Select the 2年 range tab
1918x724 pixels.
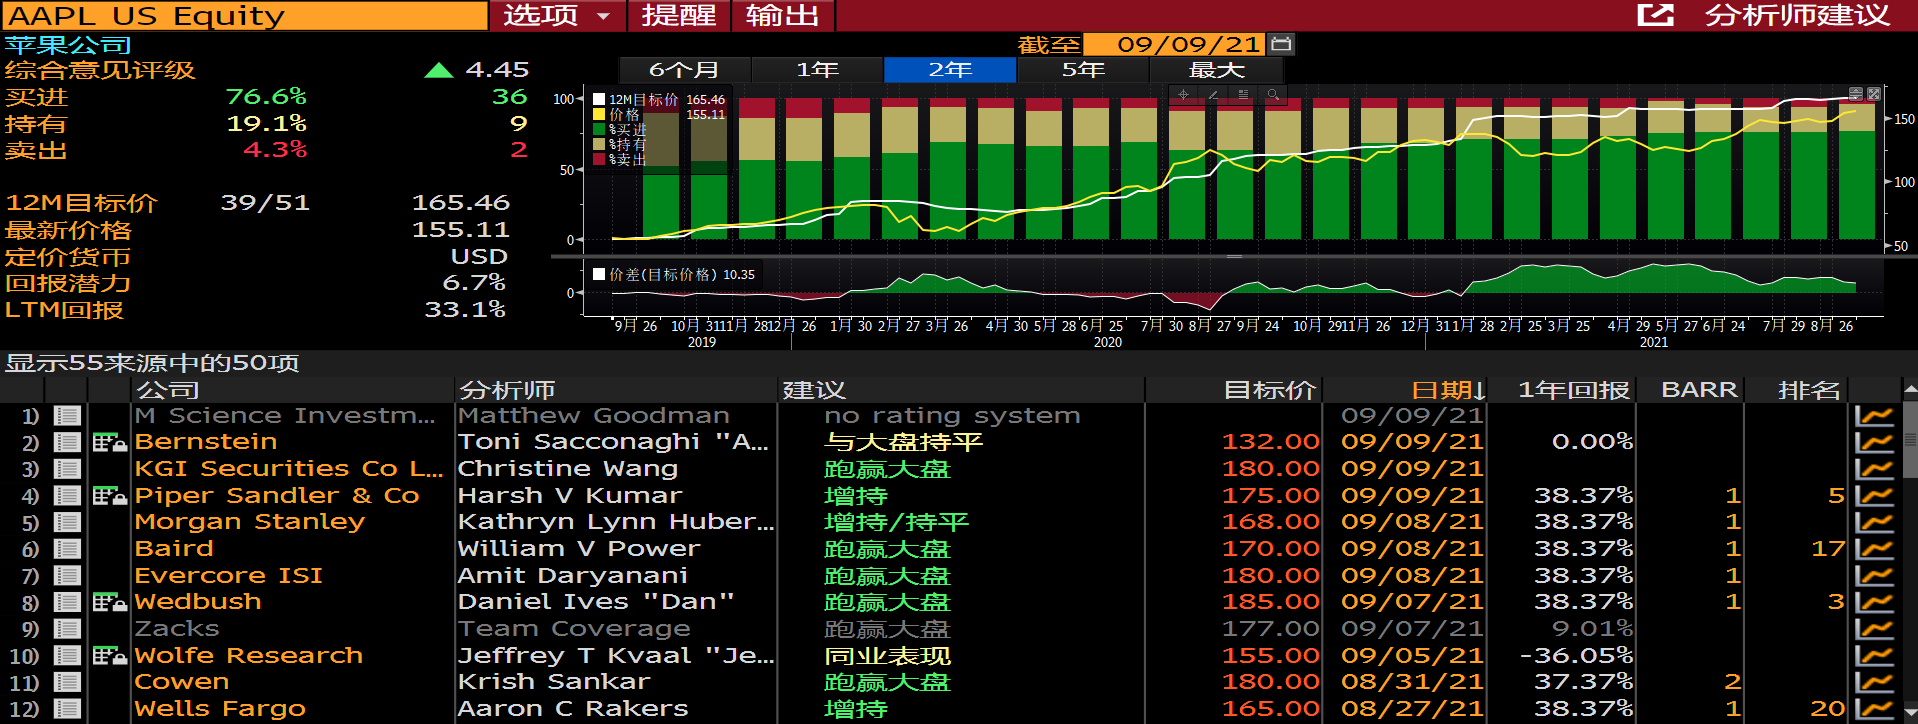(x=950, y=70)
